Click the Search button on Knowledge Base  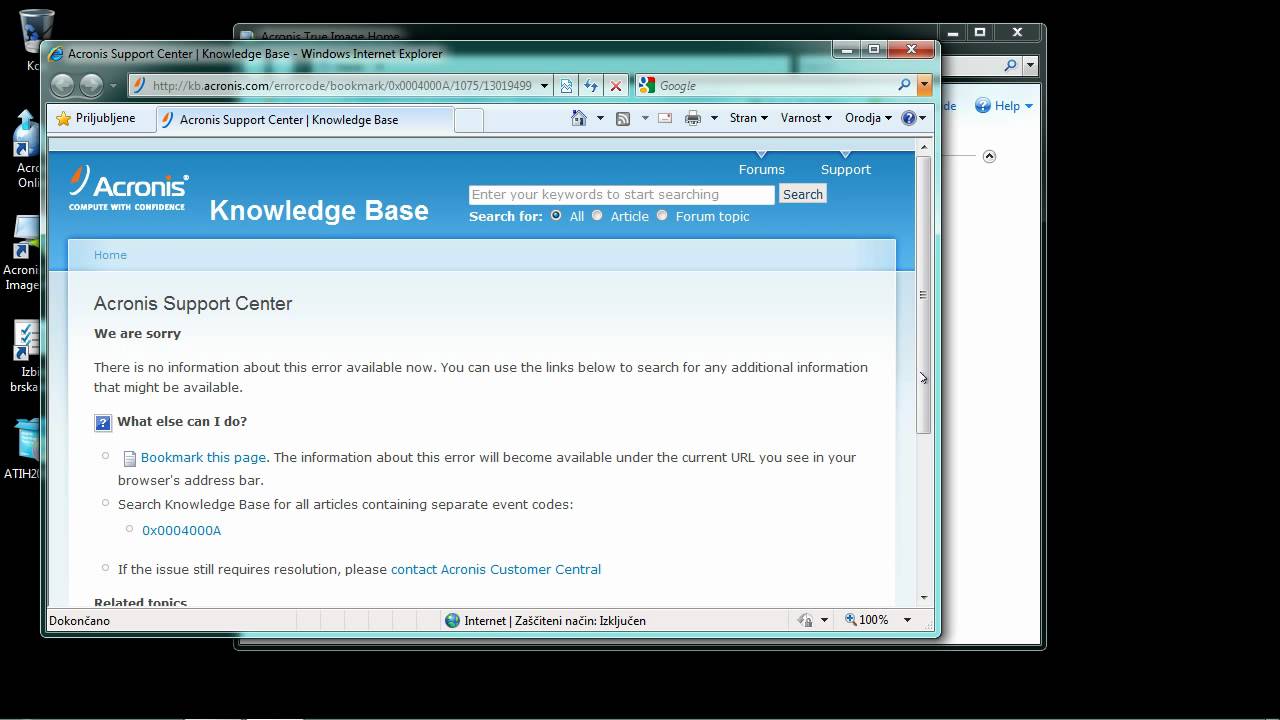(x=802, y=194)
